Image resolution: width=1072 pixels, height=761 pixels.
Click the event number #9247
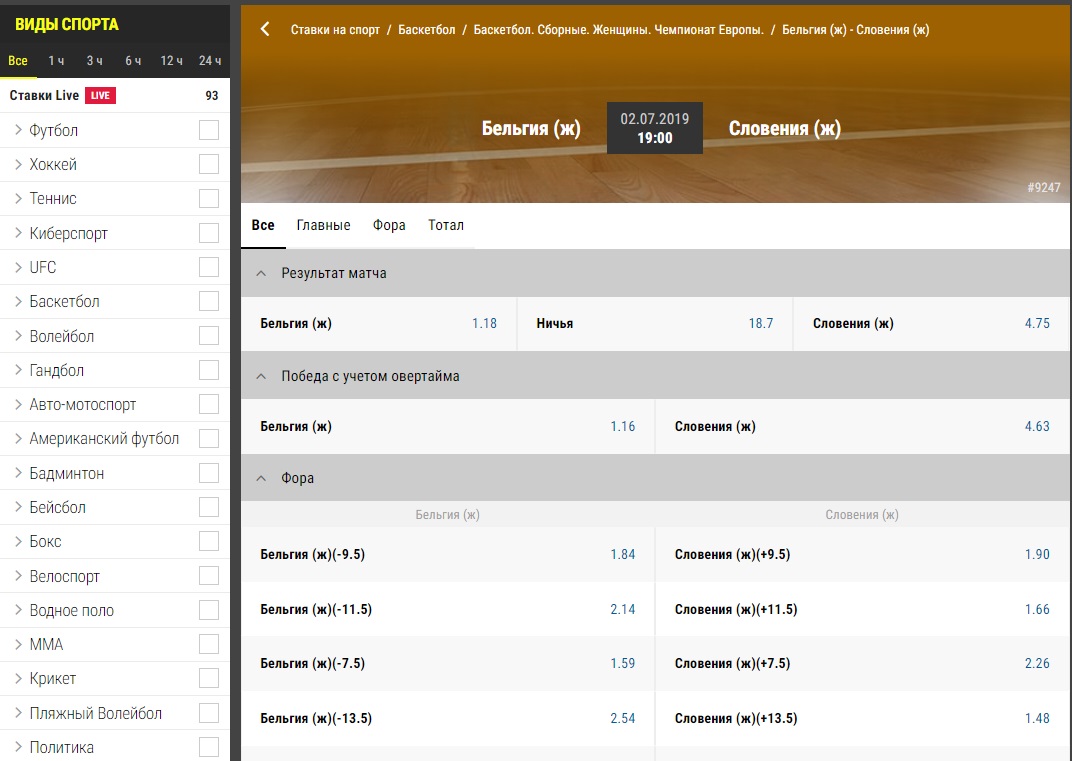click(1043, 187)
